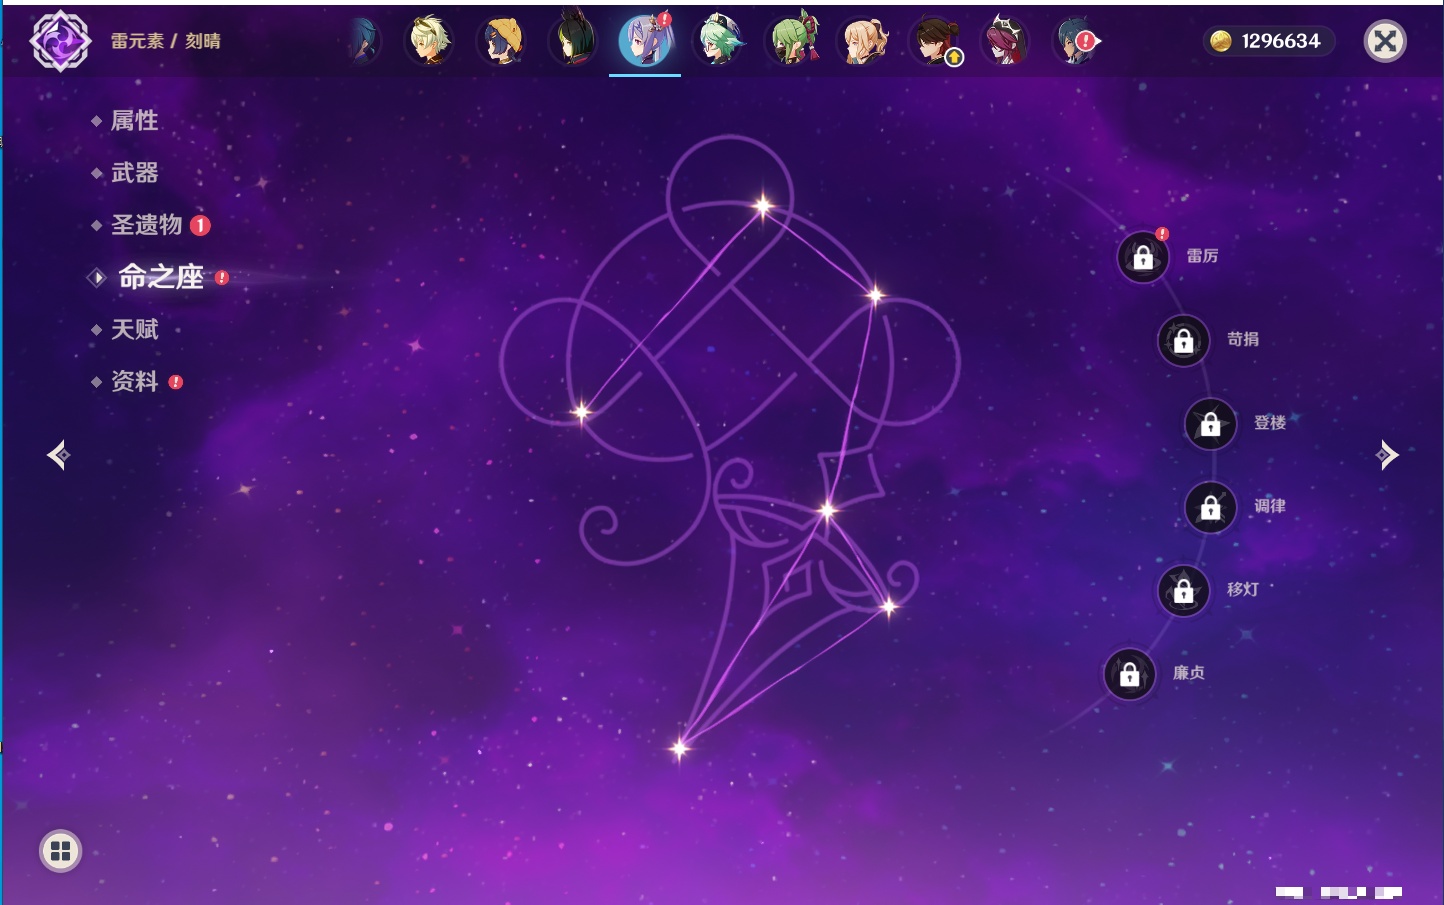
Task: Select Keqing's highlighted purple-haired portrait
Action: (x=645, y=41)
